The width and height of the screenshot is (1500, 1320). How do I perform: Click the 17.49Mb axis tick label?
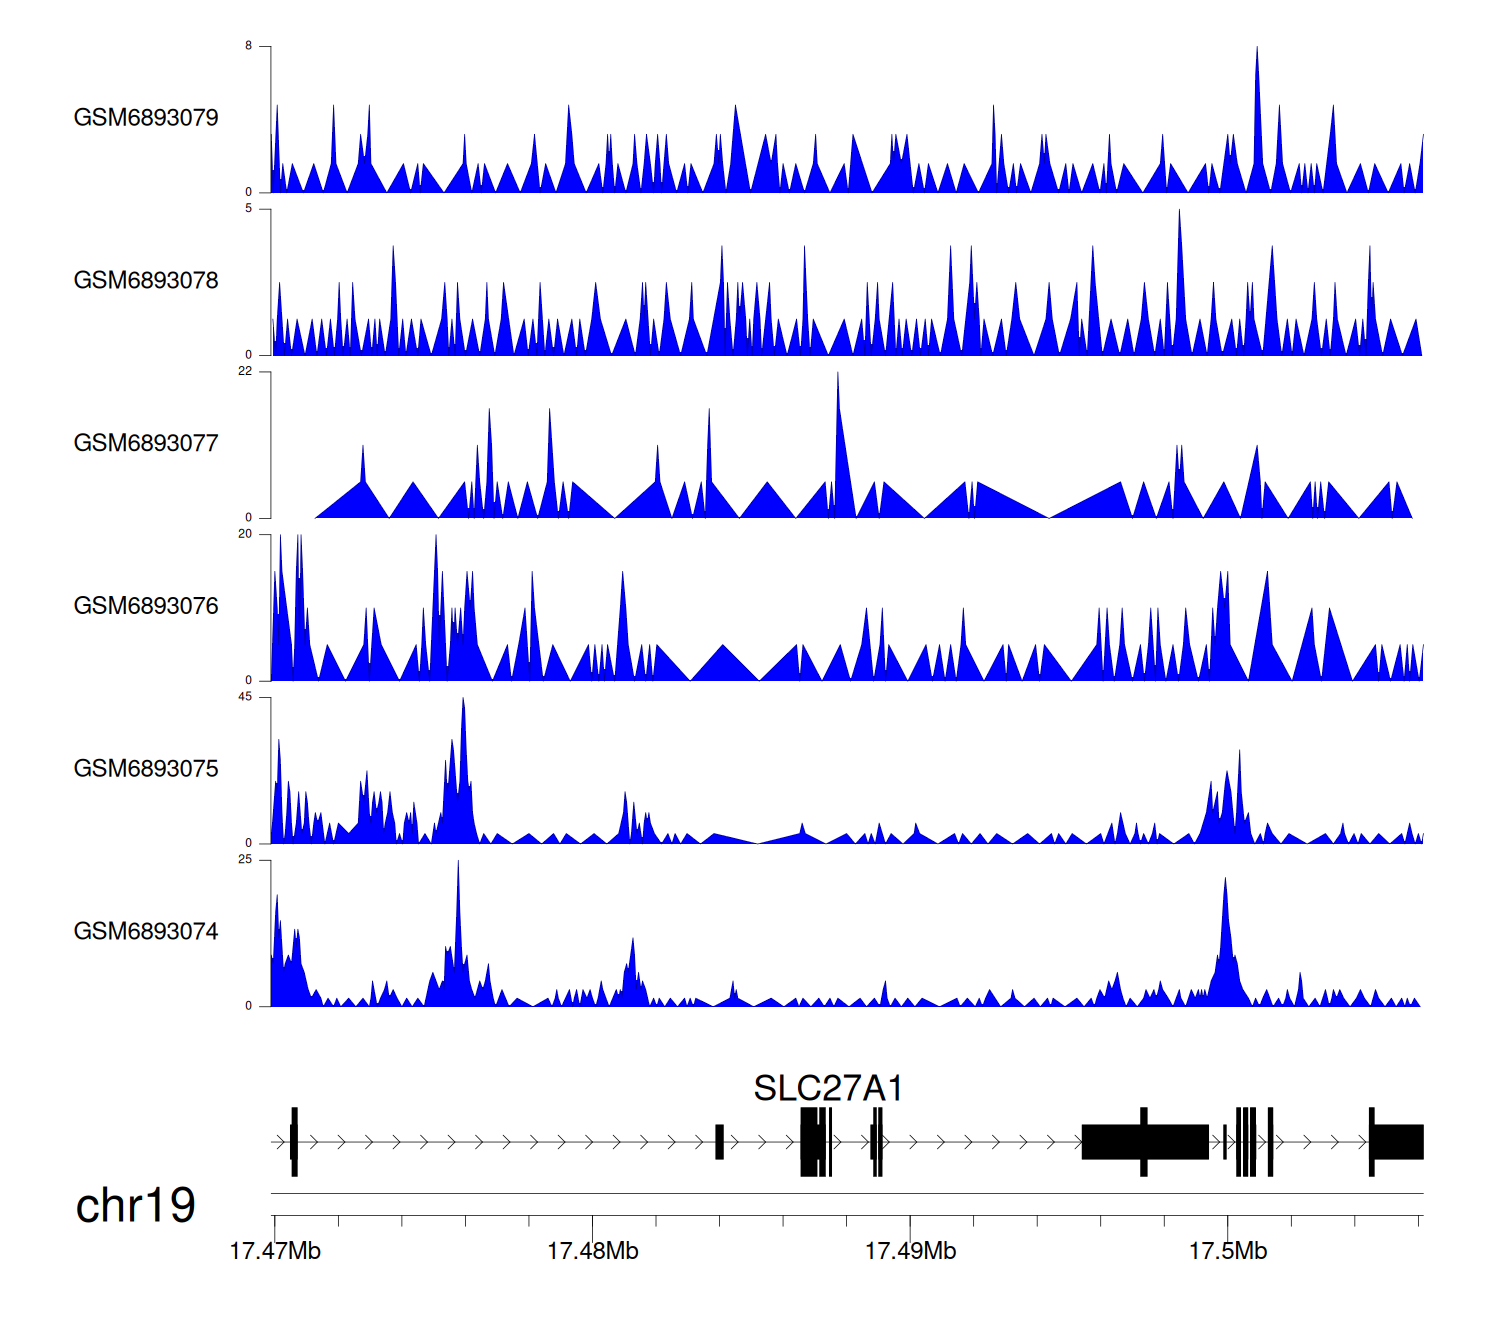[x=910, y=1251]
